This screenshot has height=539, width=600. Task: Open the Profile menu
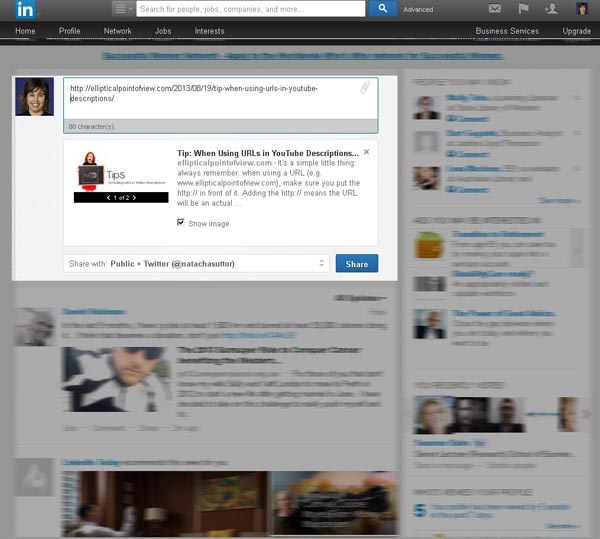[69, 31]
